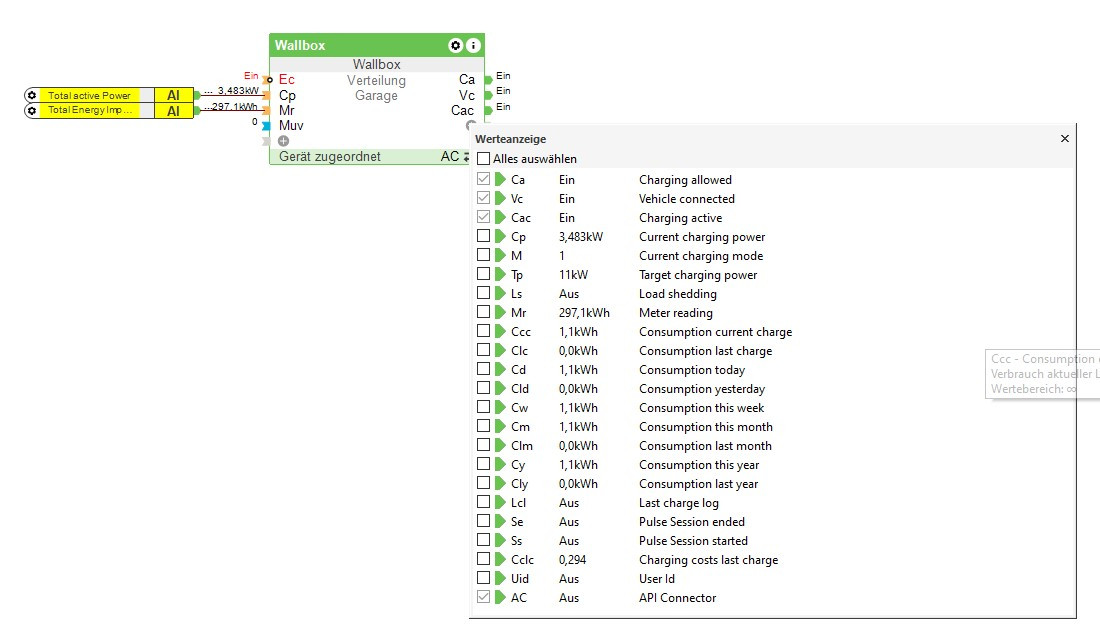Toggle the AC API Connector checkbox
Image resolution: width=1100 pixels, height=628 pixels.
483,596
